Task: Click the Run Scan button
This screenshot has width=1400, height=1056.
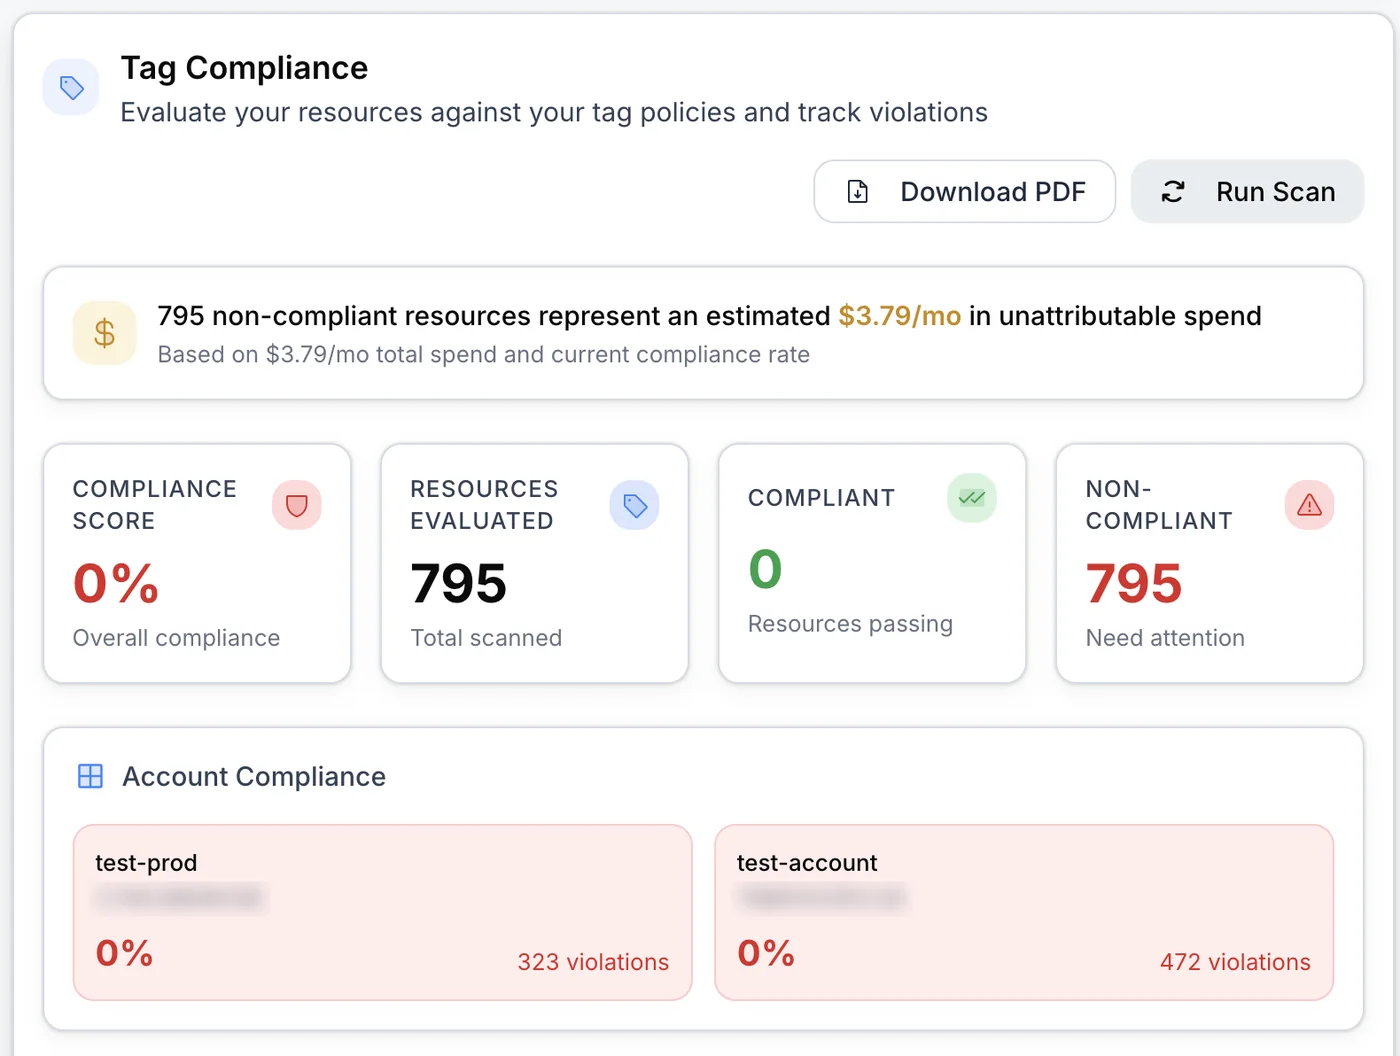Action: (1247, 191)
